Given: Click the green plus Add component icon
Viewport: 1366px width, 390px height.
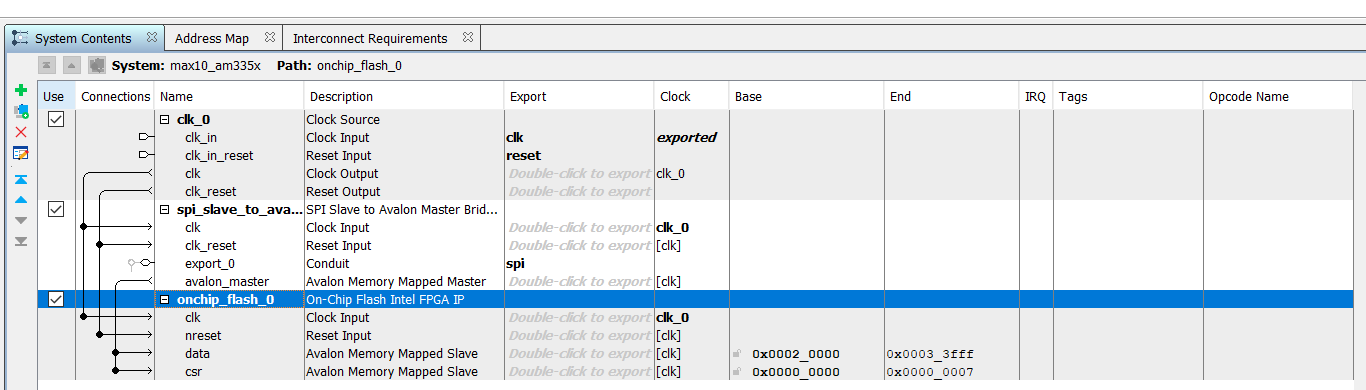Looking at the screenshot, I should (x=21, y=90).
